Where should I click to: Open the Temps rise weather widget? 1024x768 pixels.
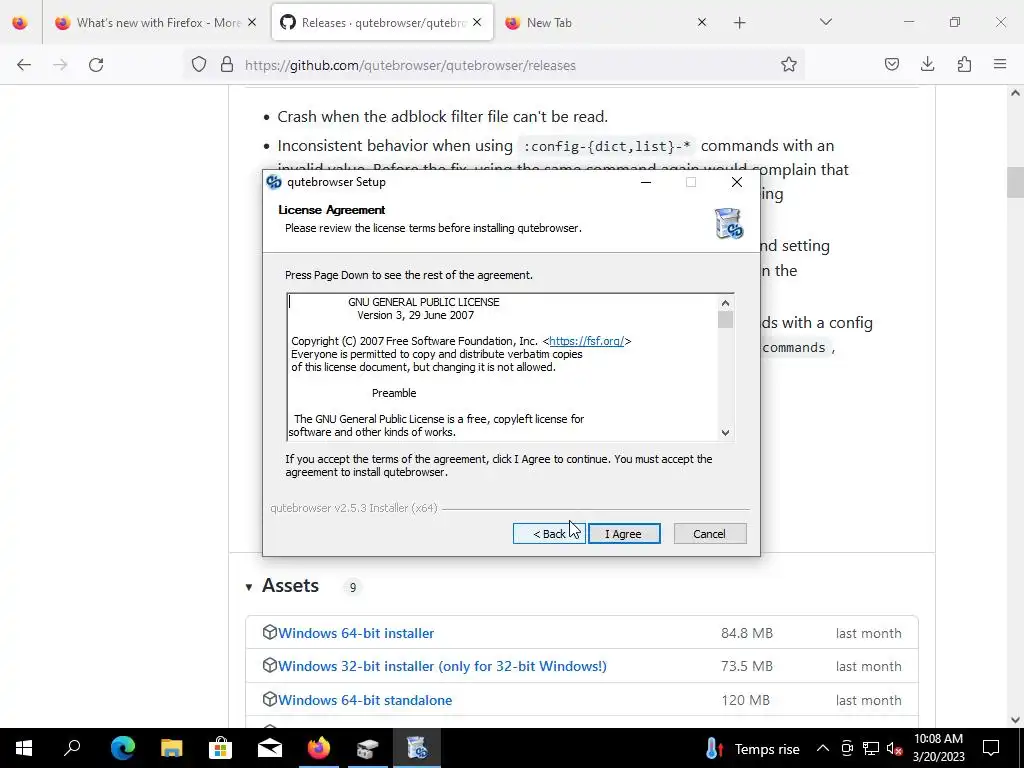pos(753,748)
